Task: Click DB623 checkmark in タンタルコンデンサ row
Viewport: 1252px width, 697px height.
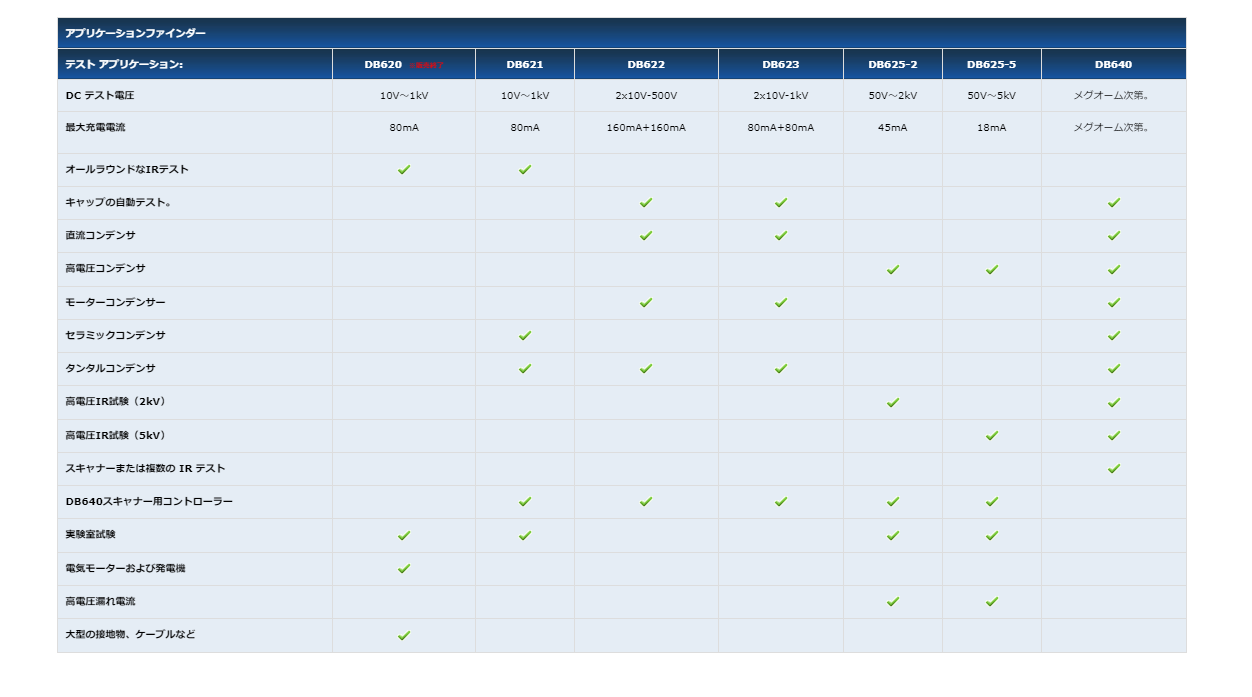Action: 781,369
